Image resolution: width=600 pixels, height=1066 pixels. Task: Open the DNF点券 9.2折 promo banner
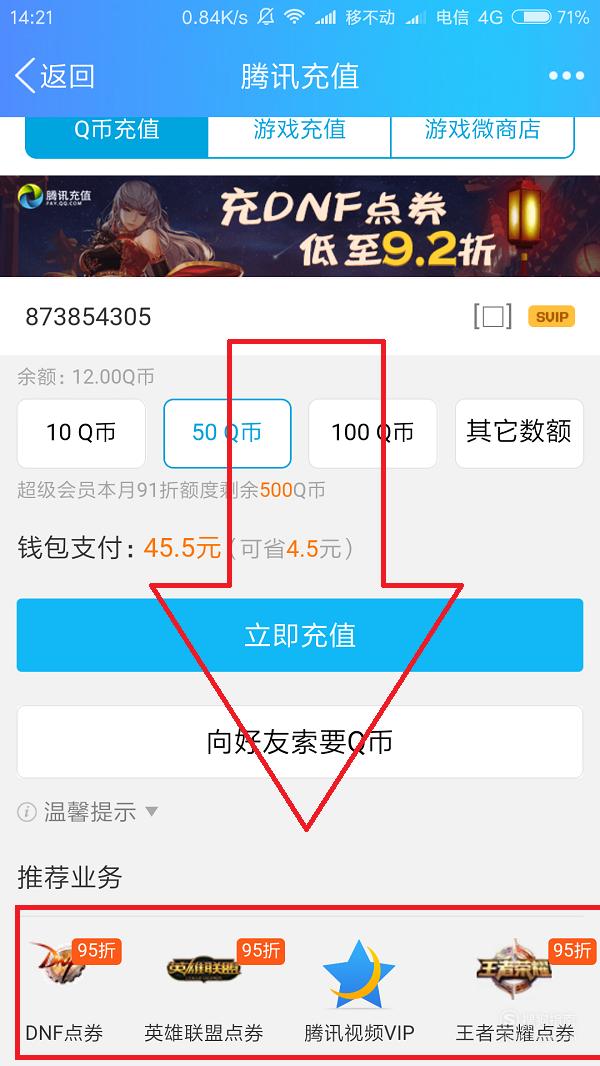[x=300, y=226]
